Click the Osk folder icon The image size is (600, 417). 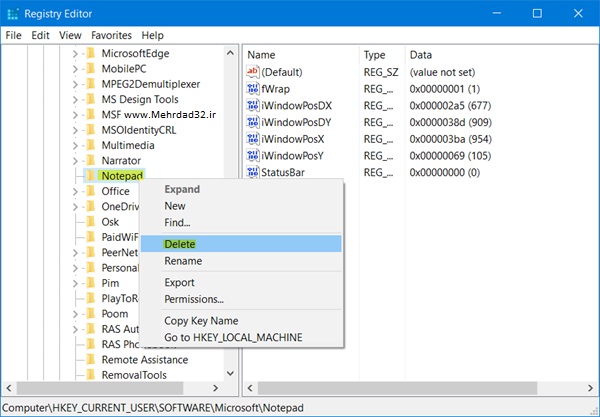[91, 222]
